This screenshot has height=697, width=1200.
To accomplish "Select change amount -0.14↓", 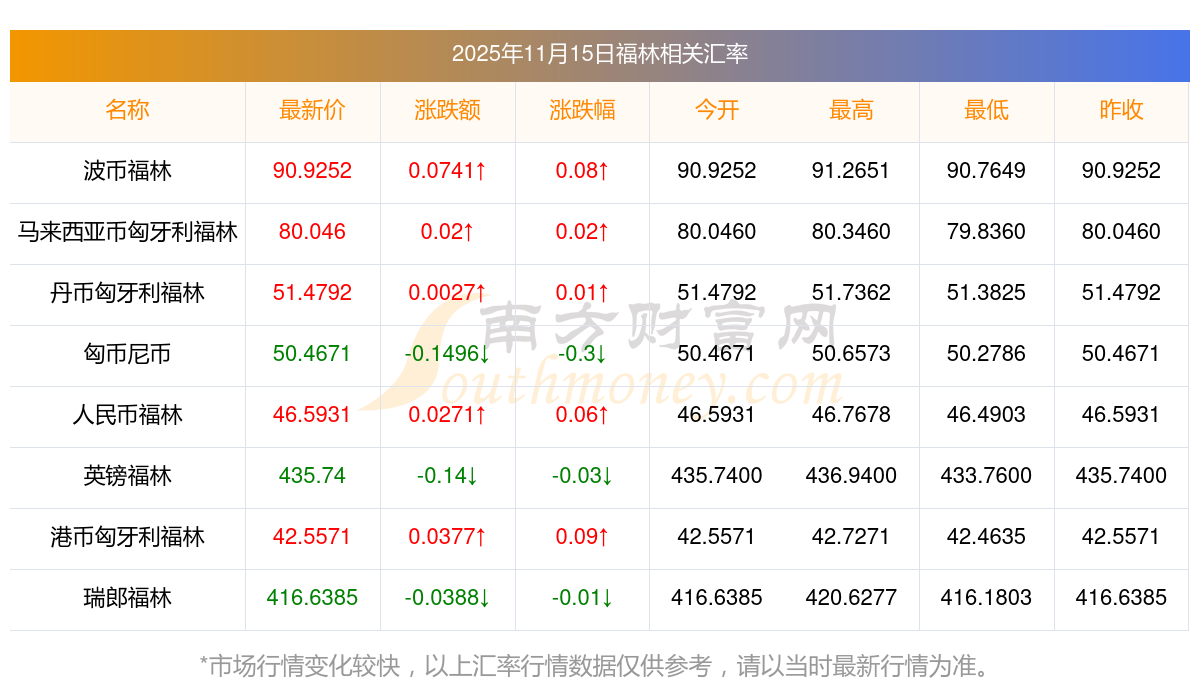I will [447, 476].
